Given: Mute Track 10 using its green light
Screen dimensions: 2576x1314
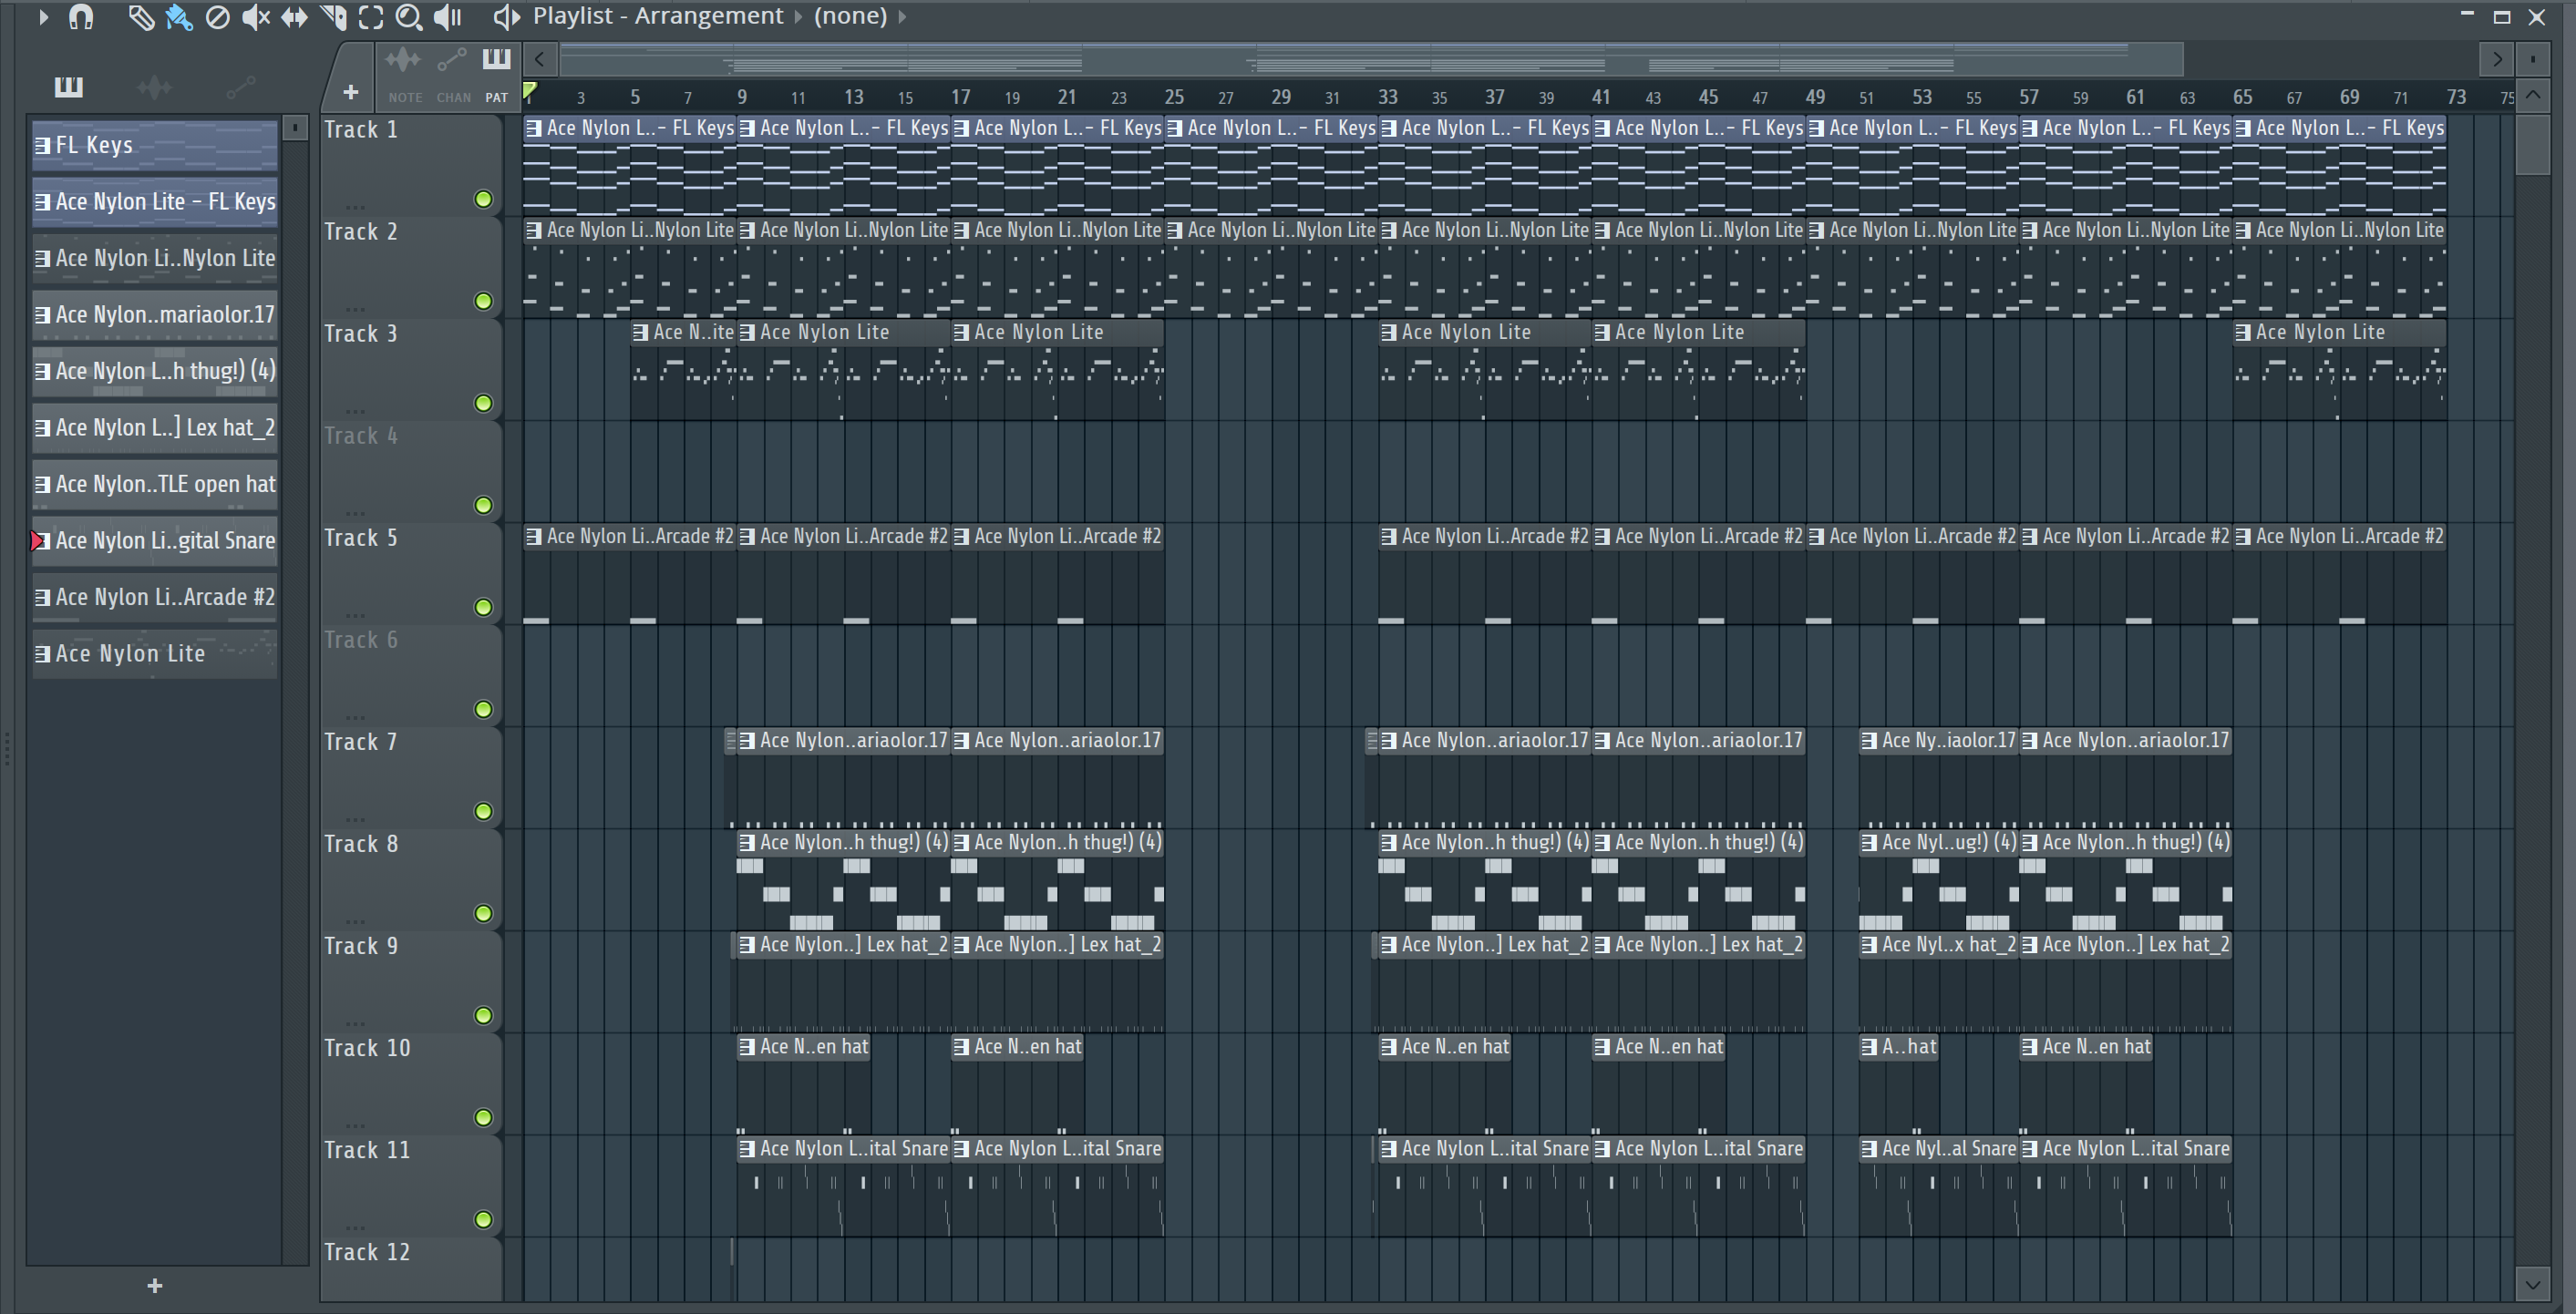Looking at the screenshot, I should click(x=483, y=1117).
